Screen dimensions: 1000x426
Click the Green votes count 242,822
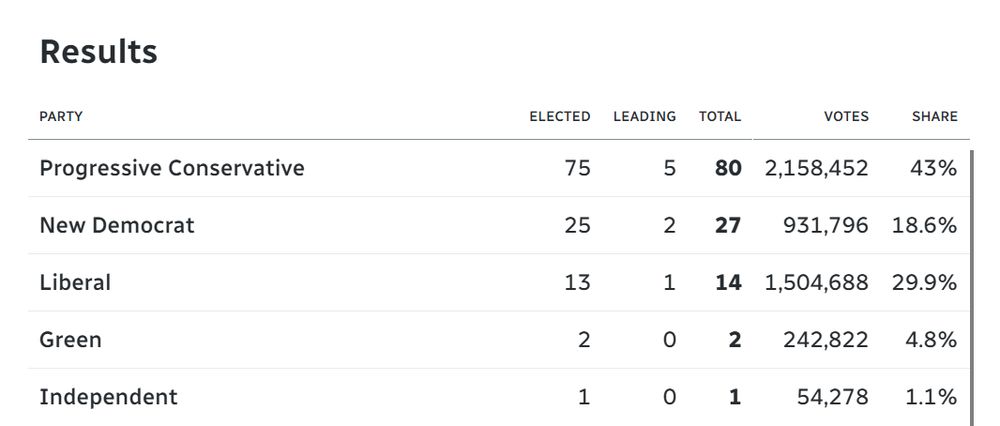click(x=826, y=340)
